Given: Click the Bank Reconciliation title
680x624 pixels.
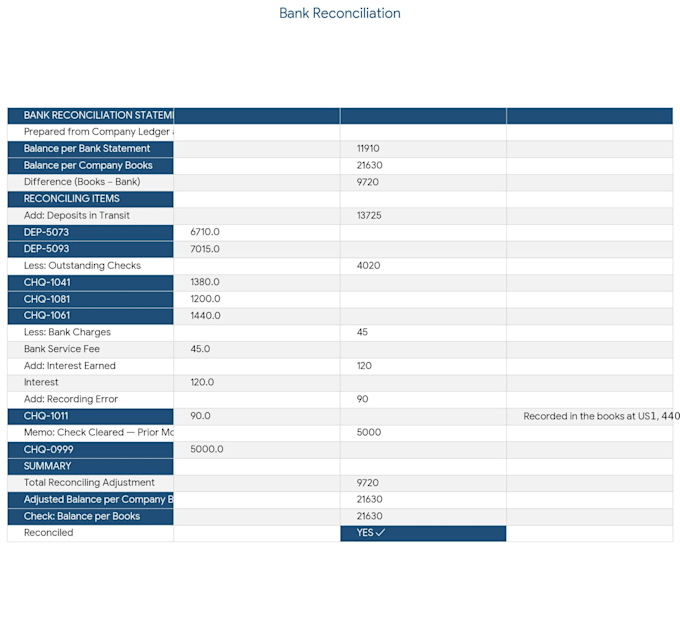Looking at the screenshot, I should point(340,13).
